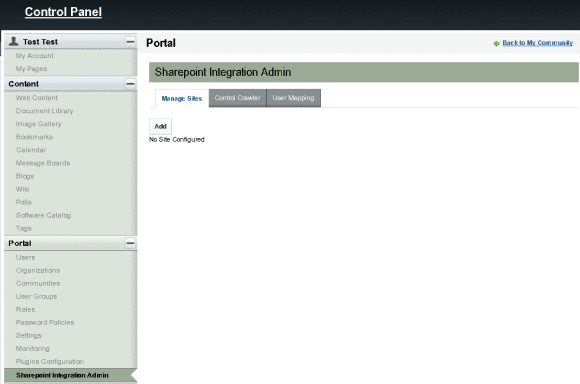Collapse the Test Test section
The image size is (580, 384).
point(130,41)
